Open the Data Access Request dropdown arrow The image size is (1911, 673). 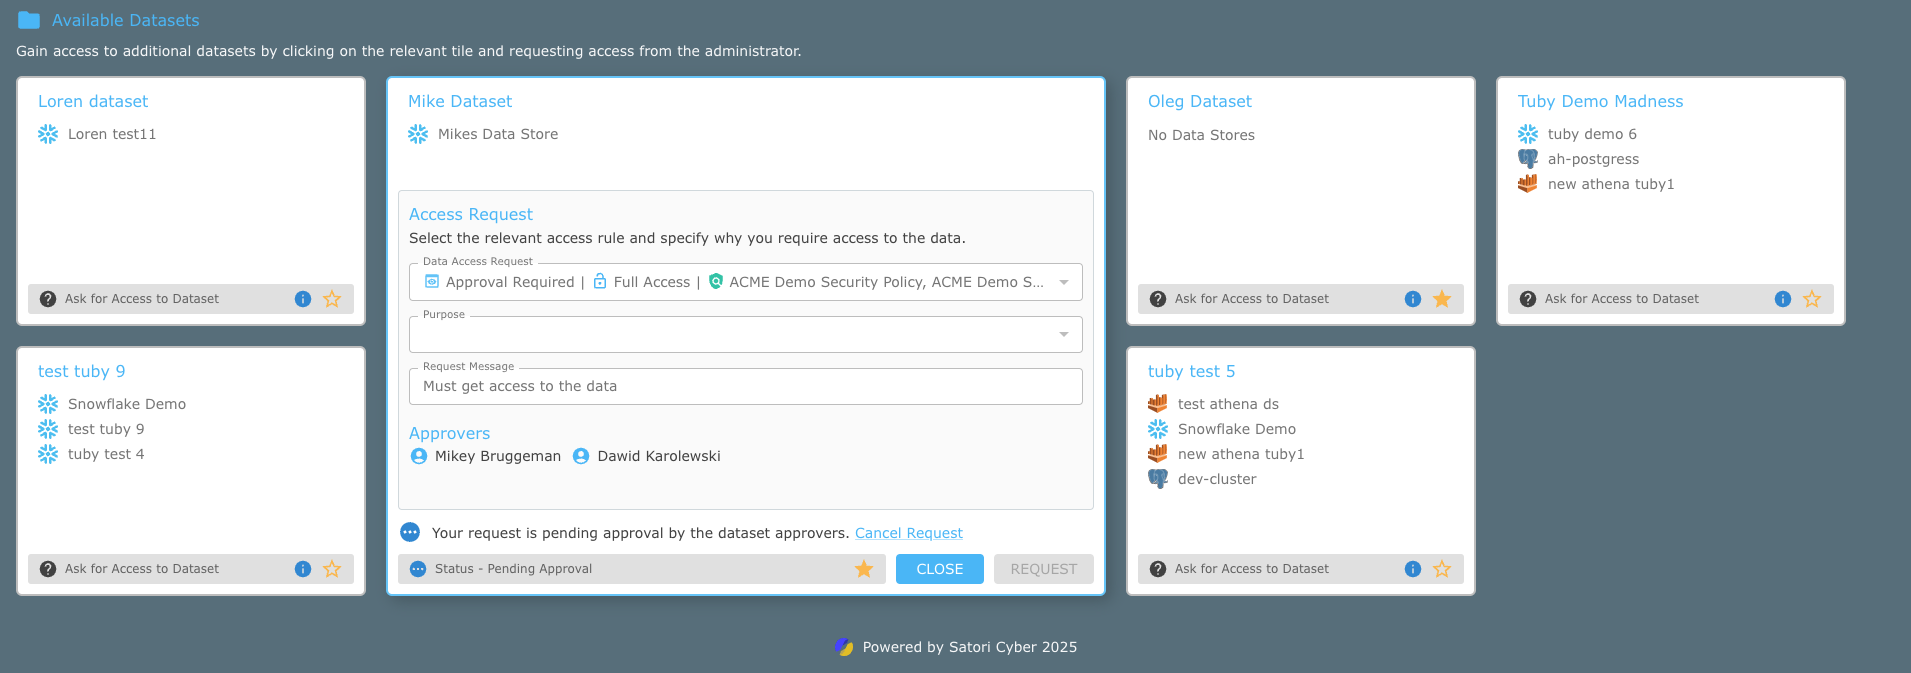(x=1064, y=282)
